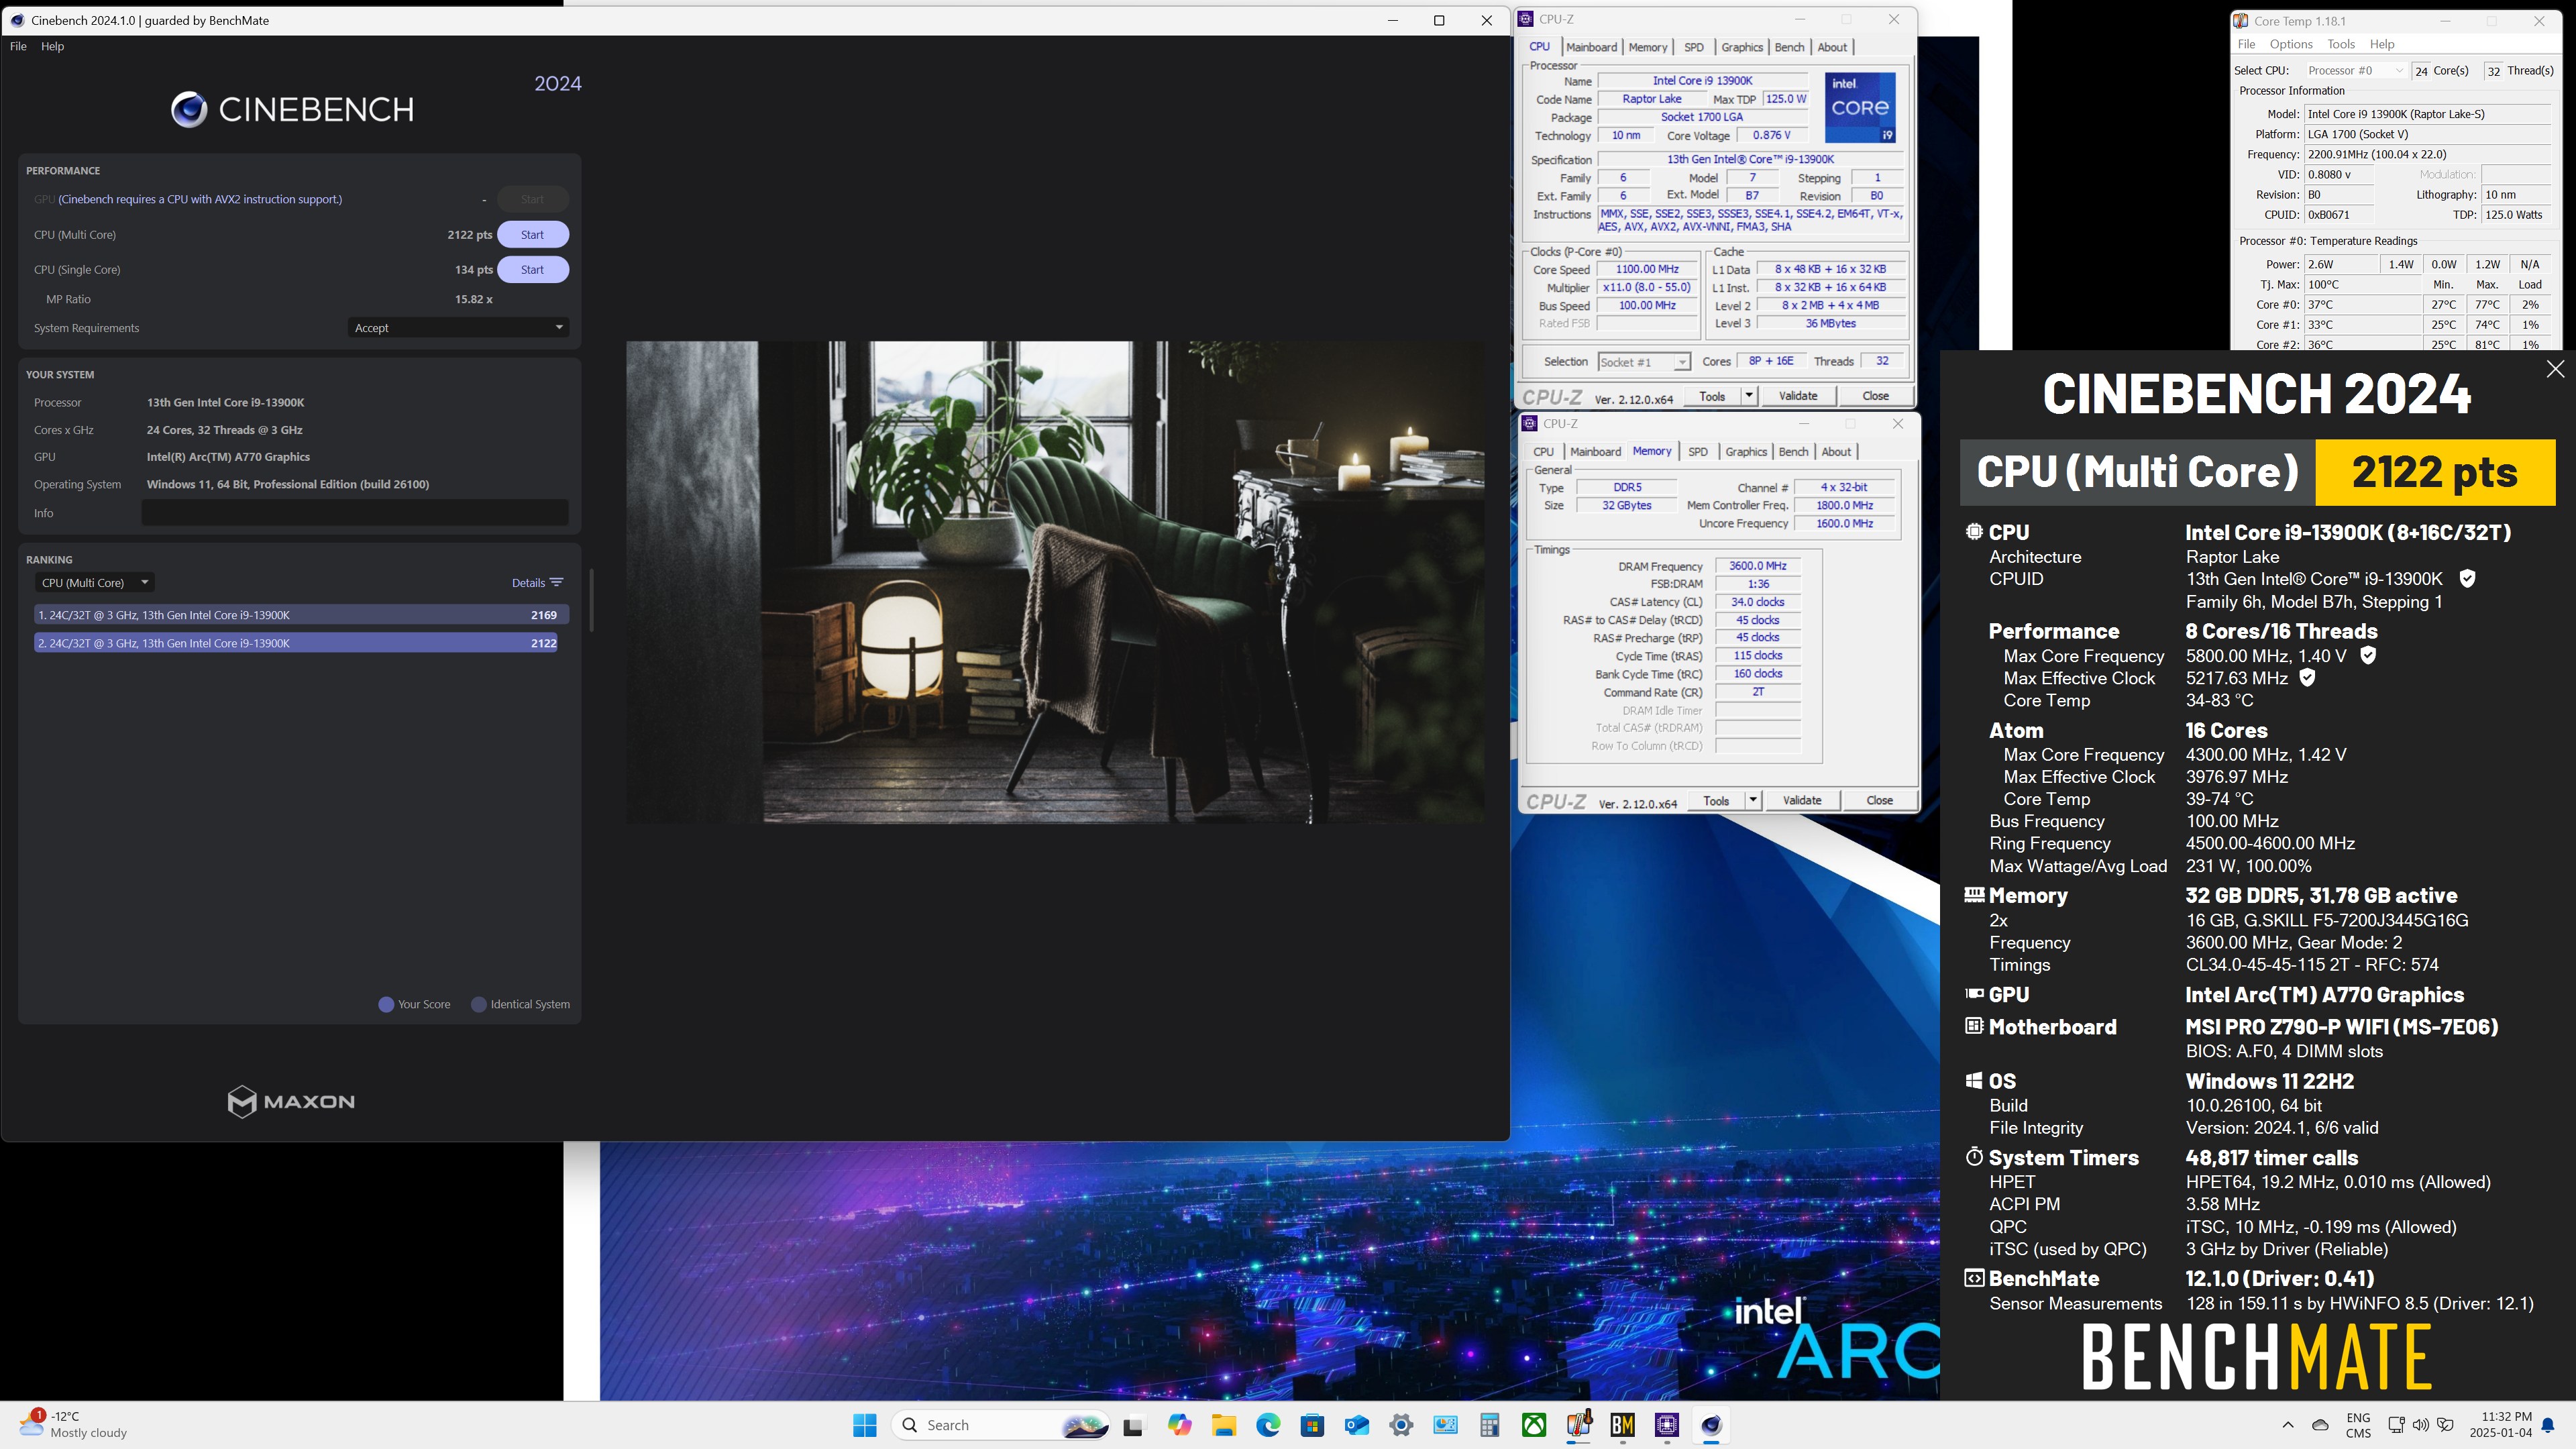Switch to Memory tab in top CPU-Z window
The width and height of the screenshot is (2576, 1449).
coord(1647,47)
